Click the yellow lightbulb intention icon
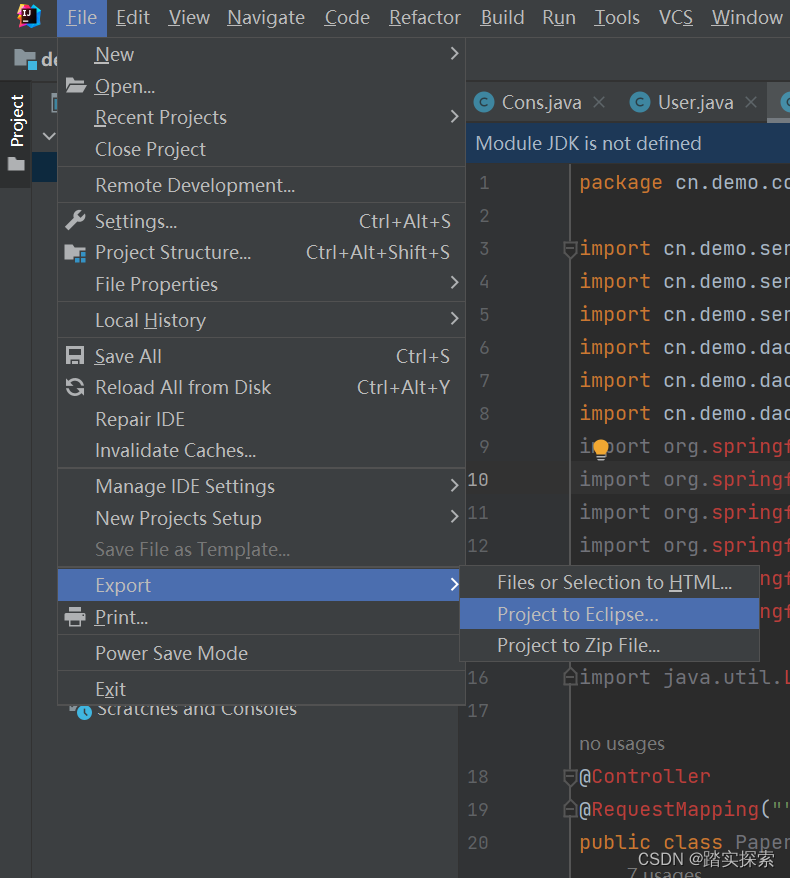The image size is (790, 878). pos(601,449)
